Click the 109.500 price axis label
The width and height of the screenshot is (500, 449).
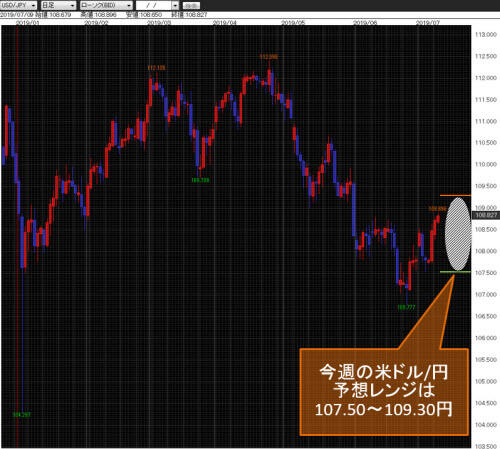pyautogui.click(x=486, y=186)
